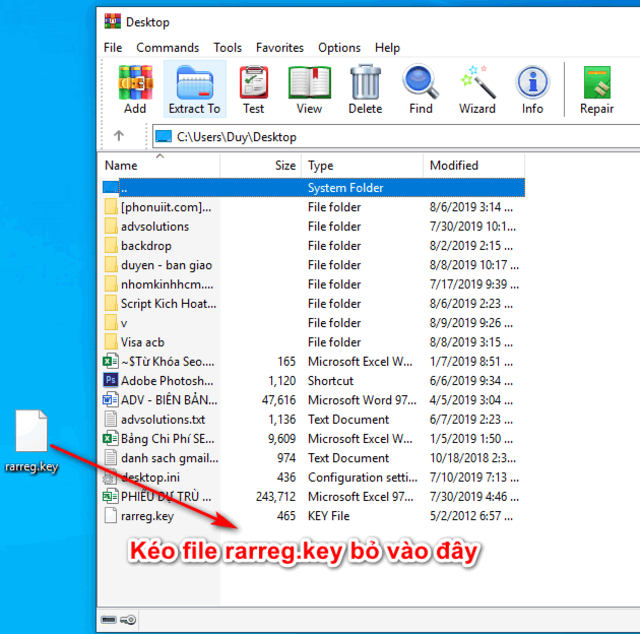
Task: Select the 'duyen - ban giao' folder
Action: click(167, 265)
